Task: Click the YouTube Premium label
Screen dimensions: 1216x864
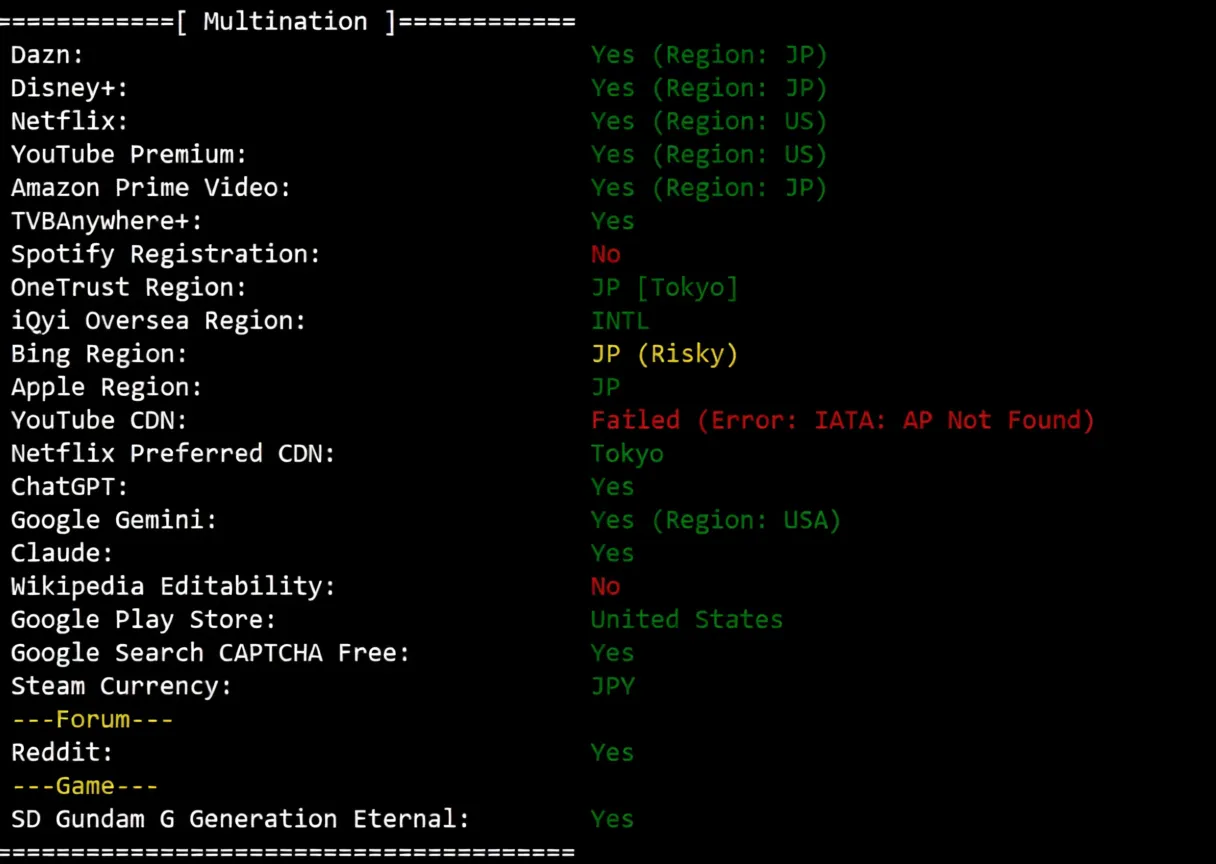Action: 129,155
